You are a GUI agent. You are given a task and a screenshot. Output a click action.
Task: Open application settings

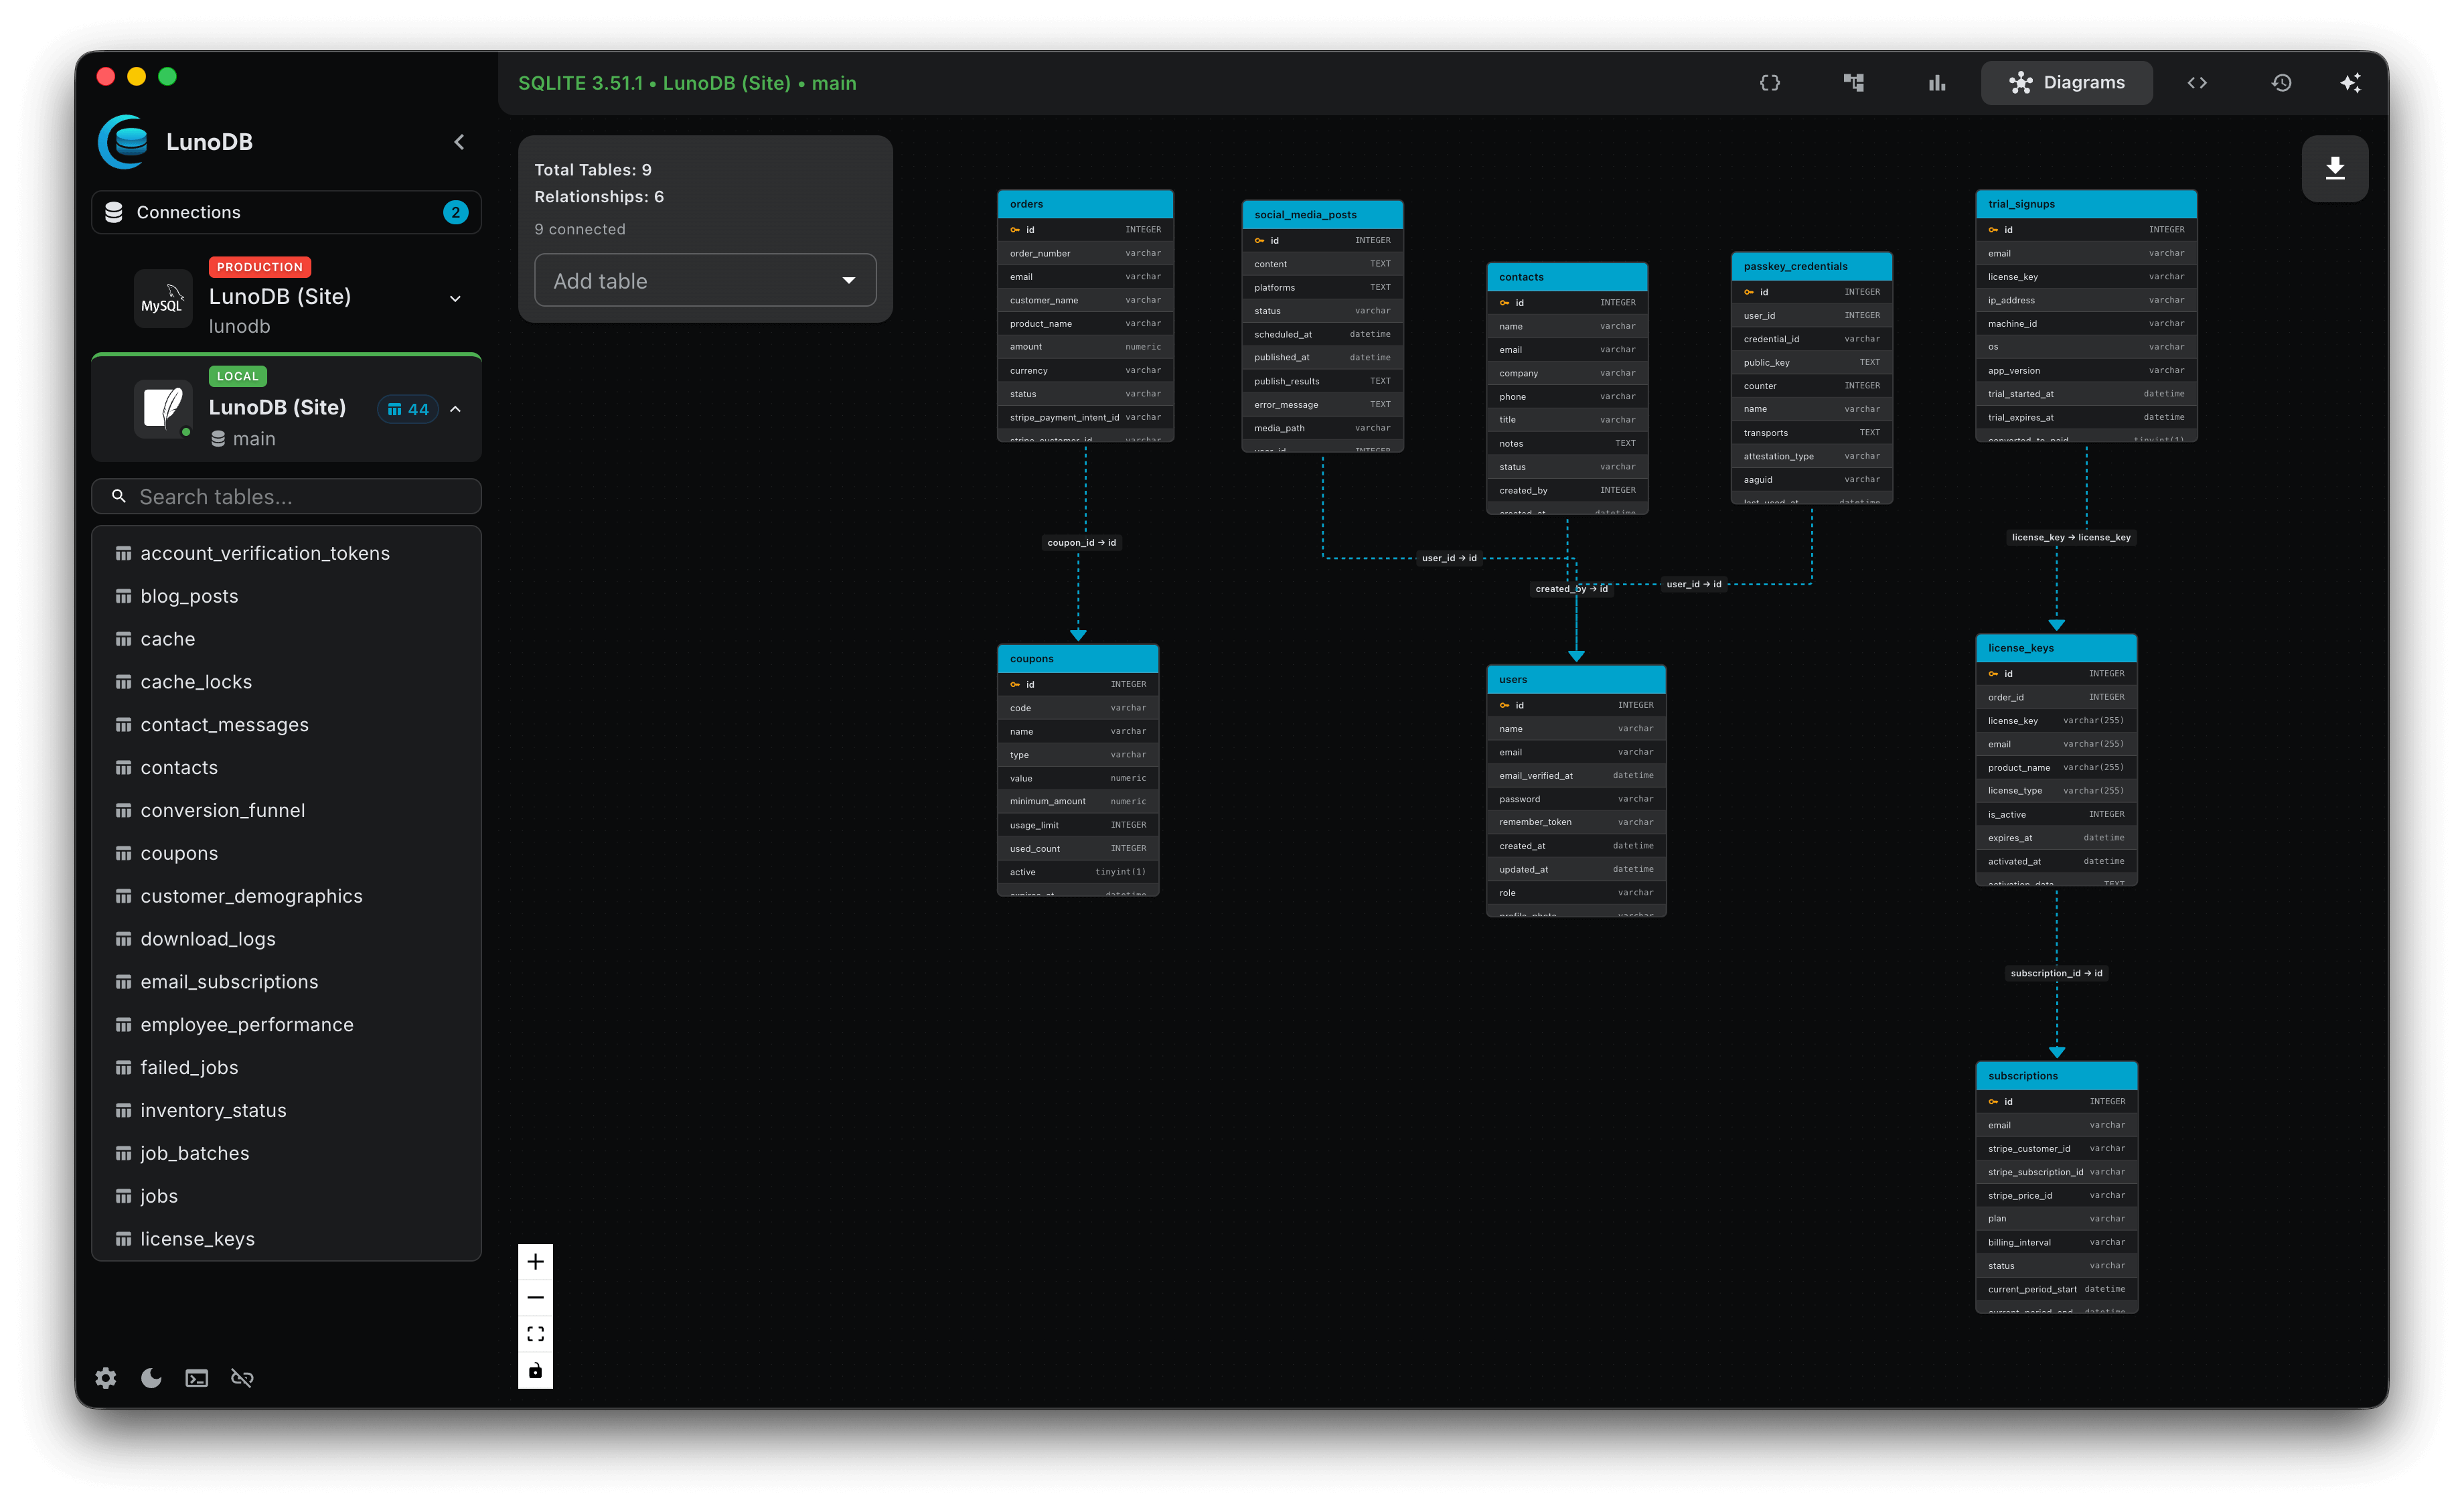(105, 1377)
